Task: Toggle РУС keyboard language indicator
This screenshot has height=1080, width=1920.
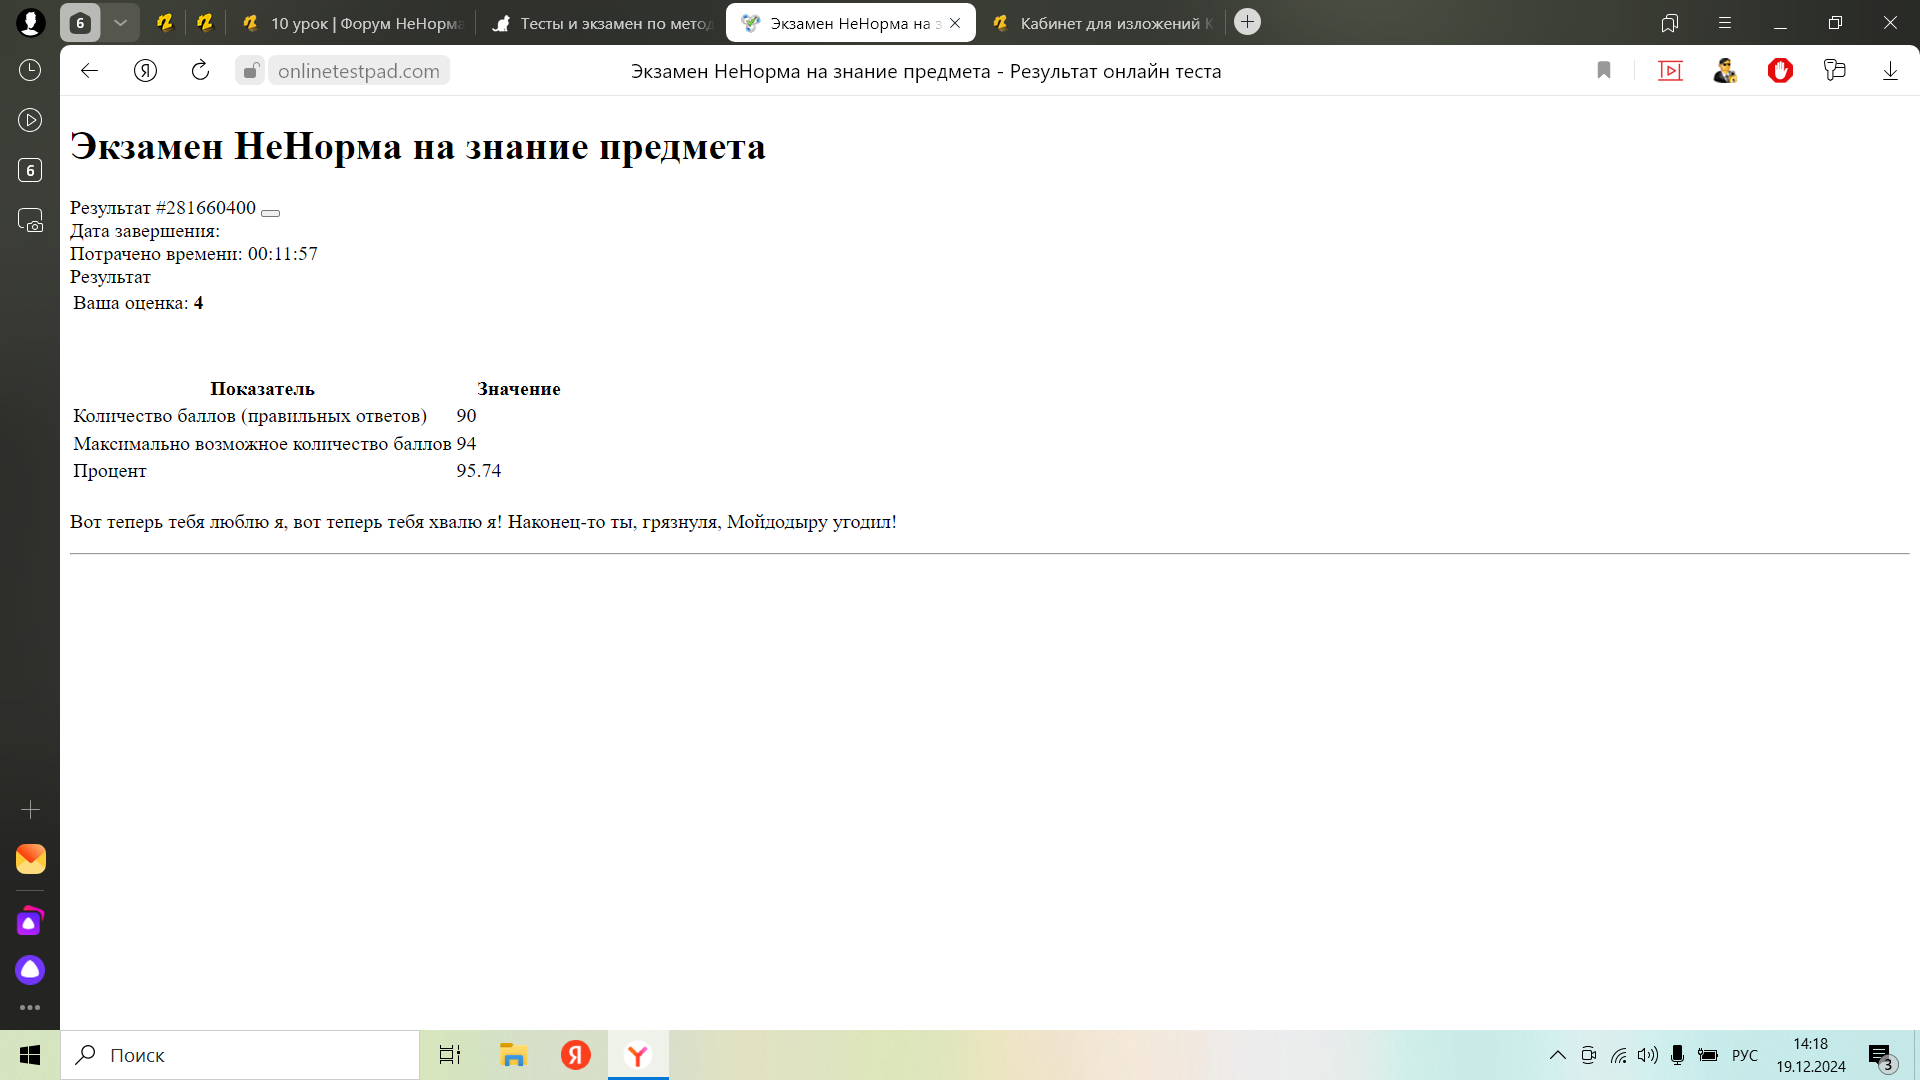Action: [1745, 1055]
